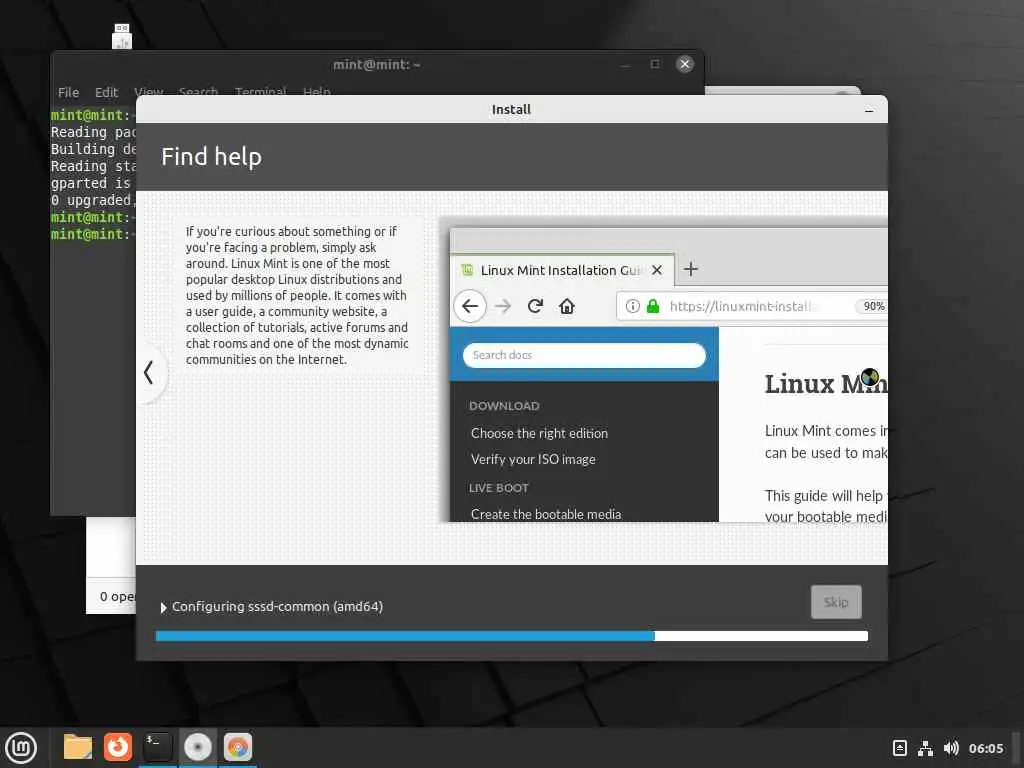Open the Search menu in terminal
The width and height of the screenshot is (1024, 768).
198,92
